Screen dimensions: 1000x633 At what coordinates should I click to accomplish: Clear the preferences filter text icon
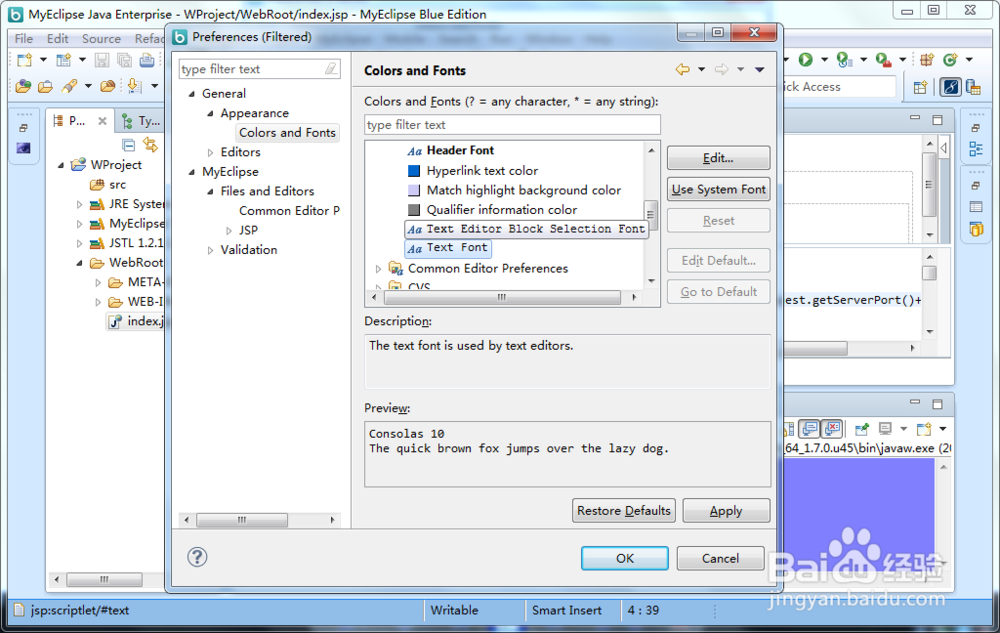point(330,69)
